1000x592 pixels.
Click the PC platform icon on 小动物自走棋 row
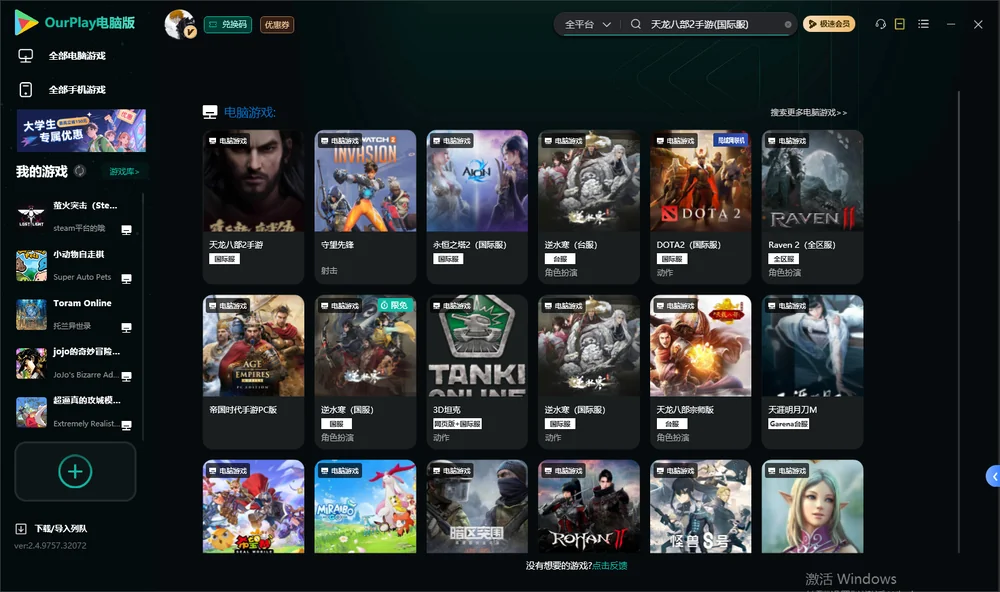point(126,279)
